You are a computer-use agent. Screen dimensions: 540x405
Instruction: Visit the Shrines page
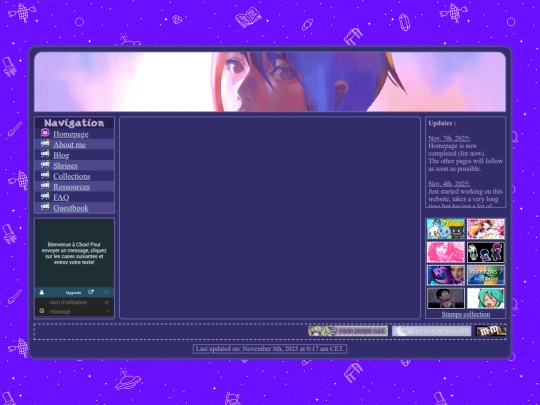click(x=65, y=166)
